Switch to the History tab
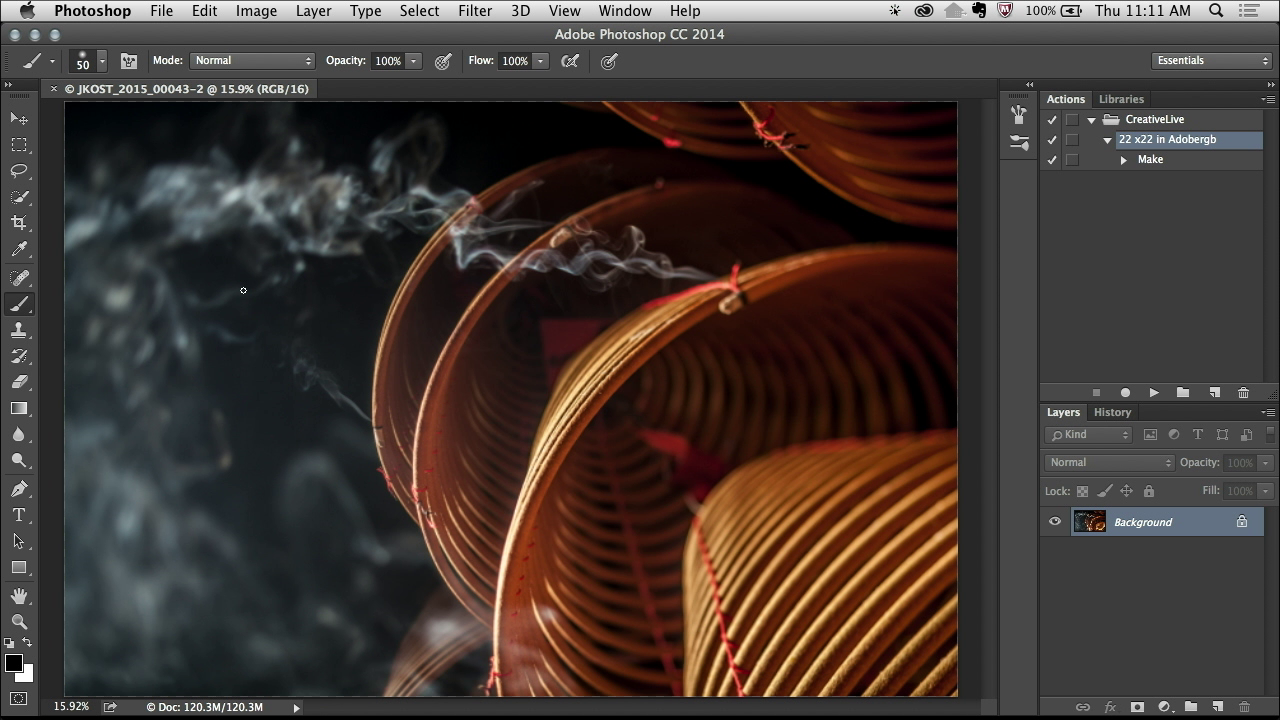The image size is (1280, 720). click(1112, 412)
